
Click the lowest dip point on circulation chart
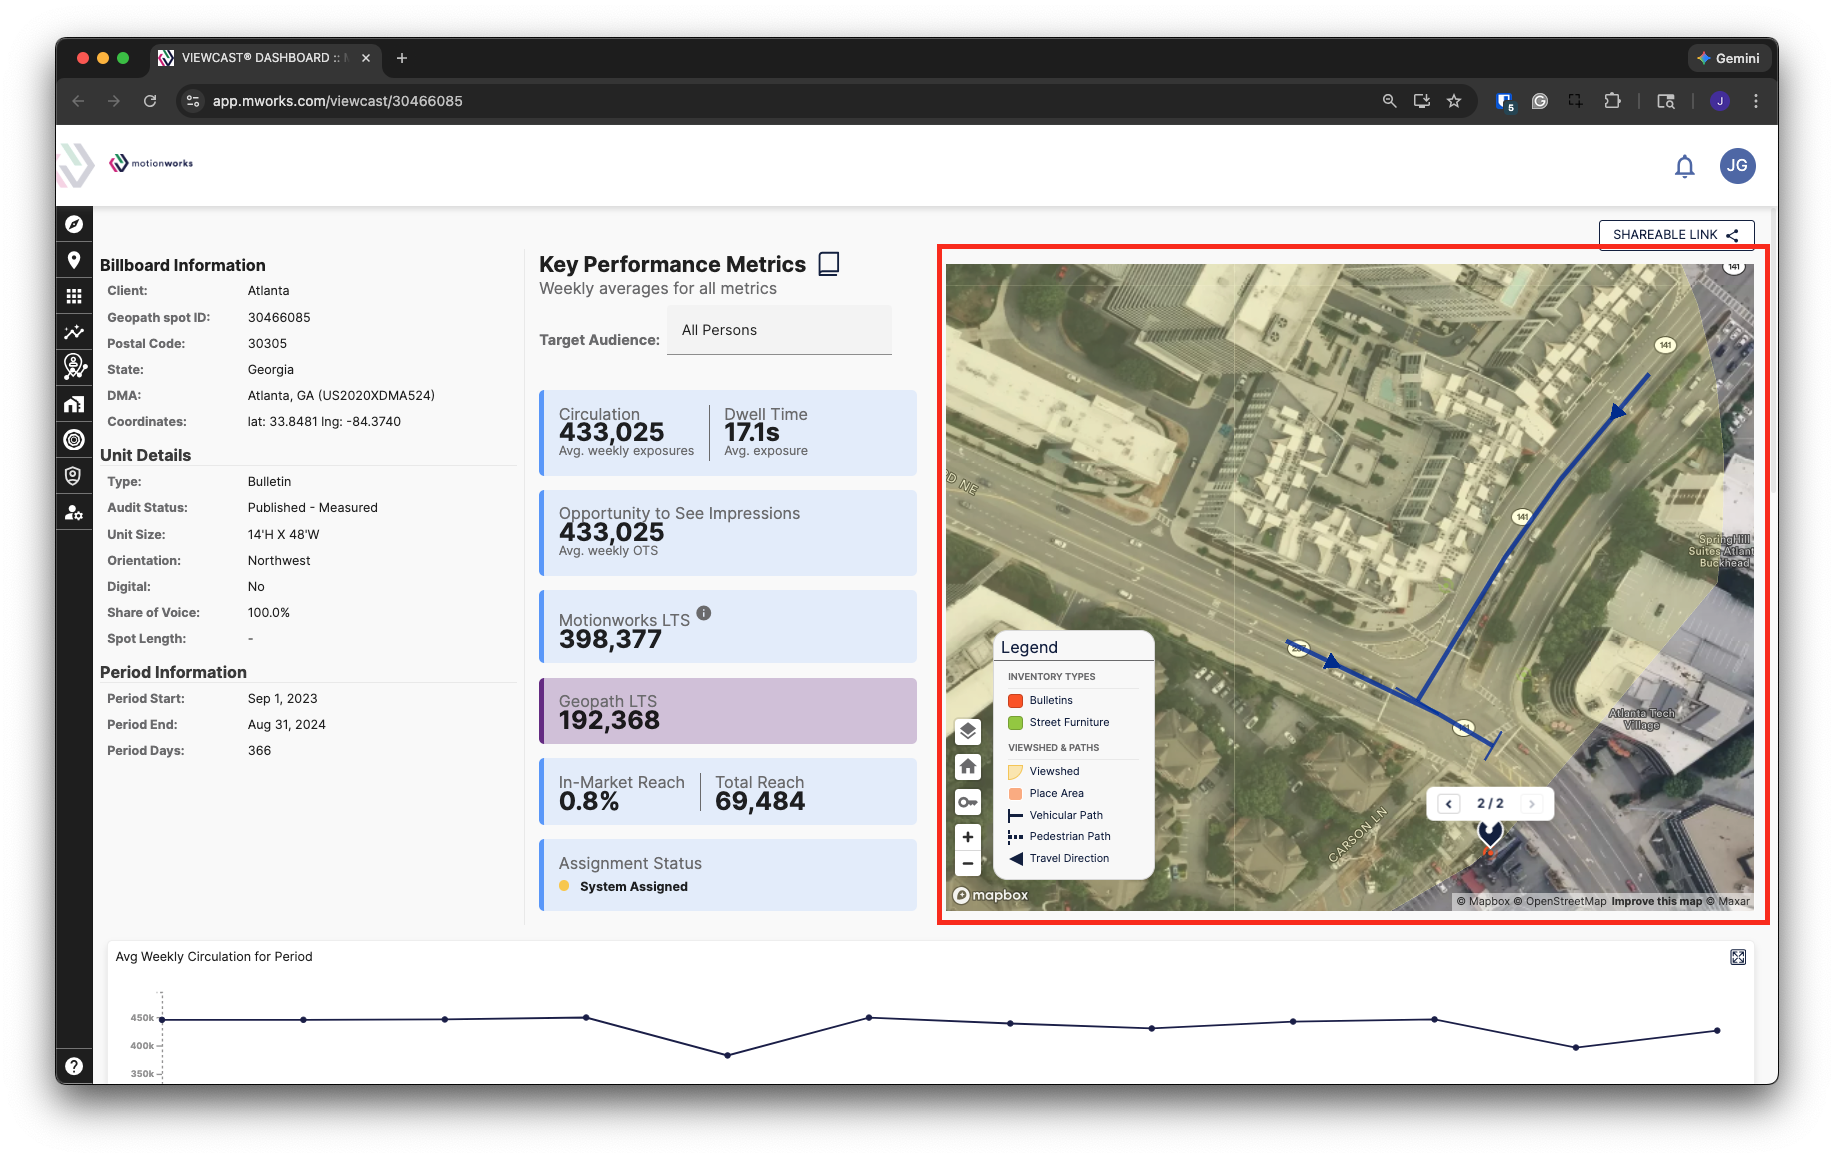(x=727, y=1055)
